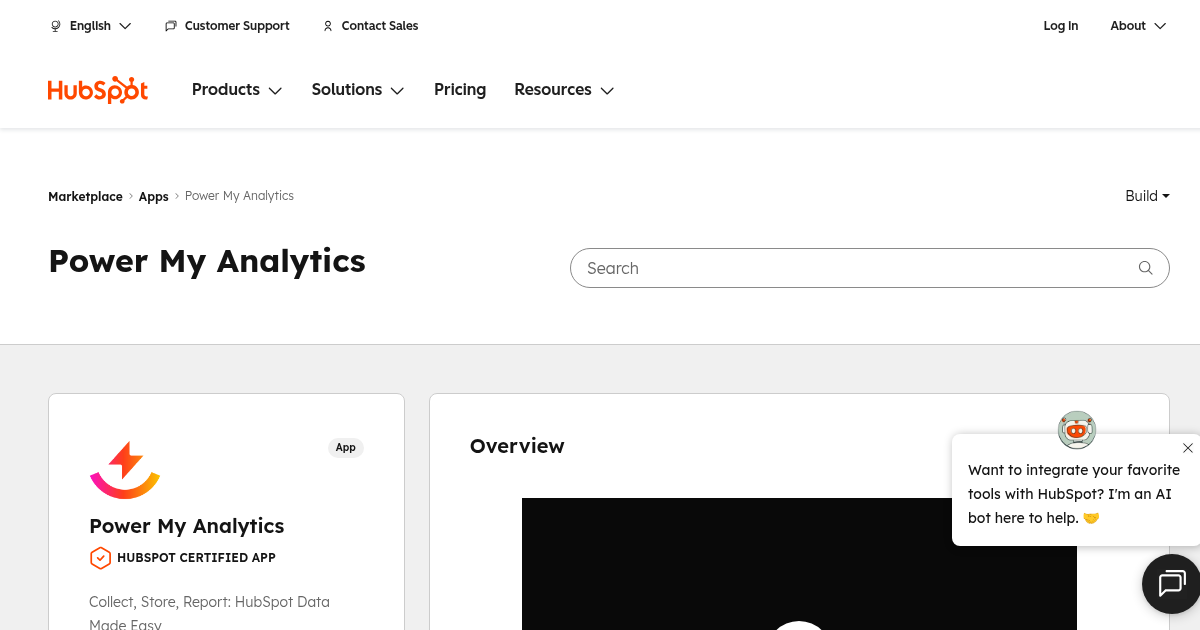This screenshot has height=630, width=1200.
Task: Expand the About dropdown
Action: coord(1138,26)
